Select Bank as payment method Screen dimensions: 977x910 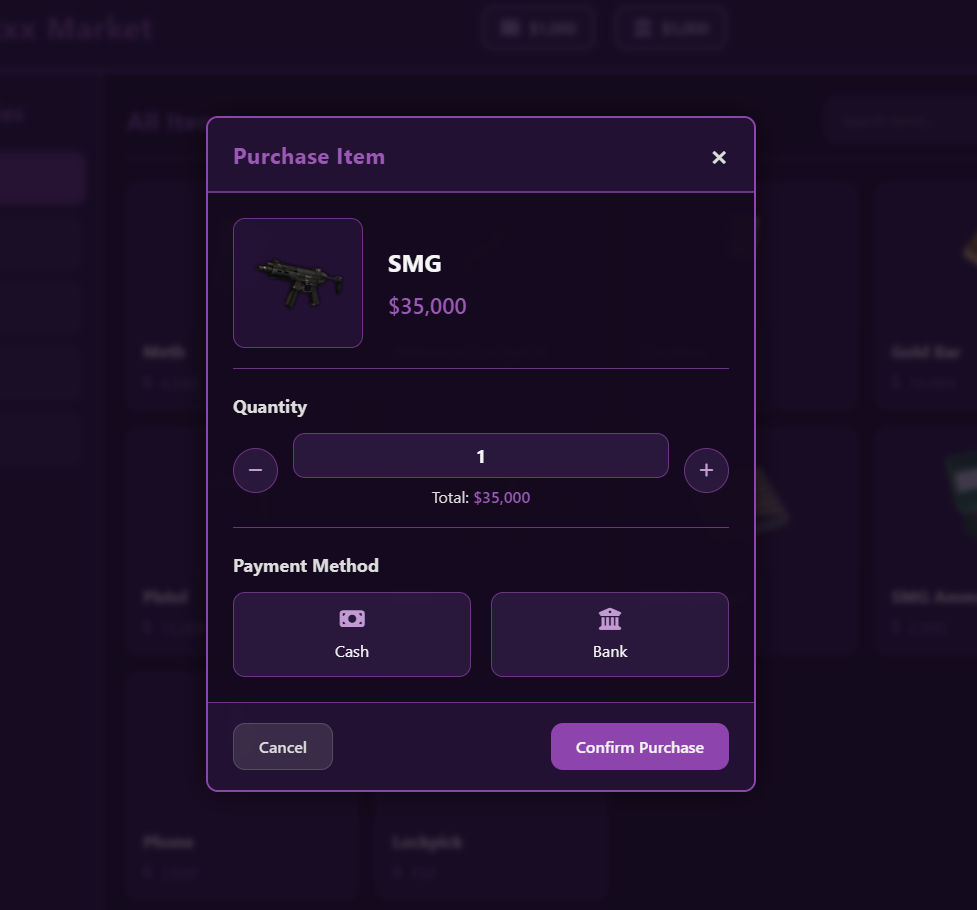[609, 634]
